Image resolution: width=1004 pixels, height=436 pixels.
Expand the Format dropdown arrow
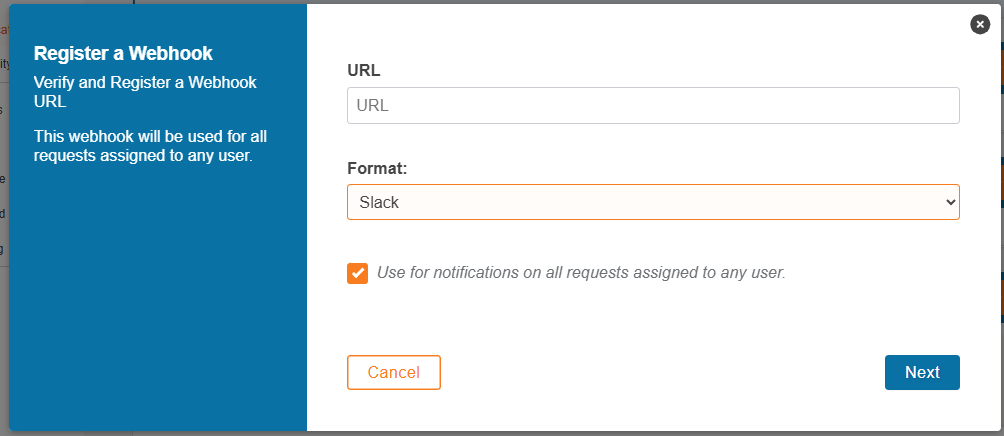(949, 202)
